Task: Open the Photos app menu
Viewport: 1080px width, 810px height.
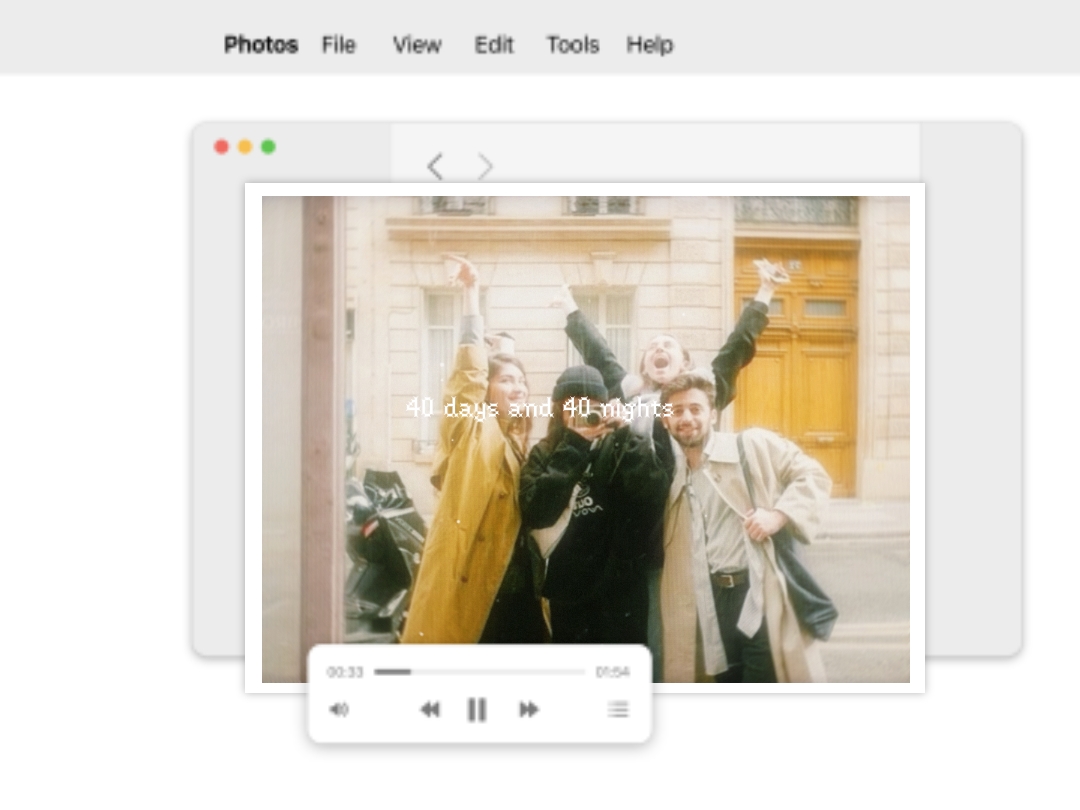Action: coord(260,45)
